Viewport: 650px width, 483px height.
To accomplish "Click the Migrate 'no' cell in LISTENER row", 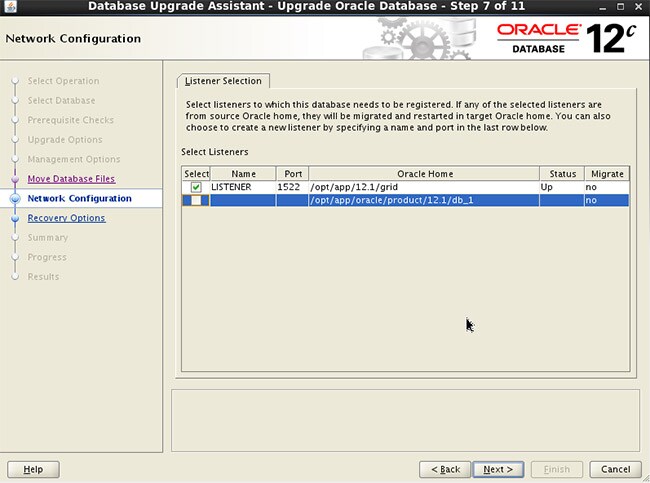I will (607, 187).
